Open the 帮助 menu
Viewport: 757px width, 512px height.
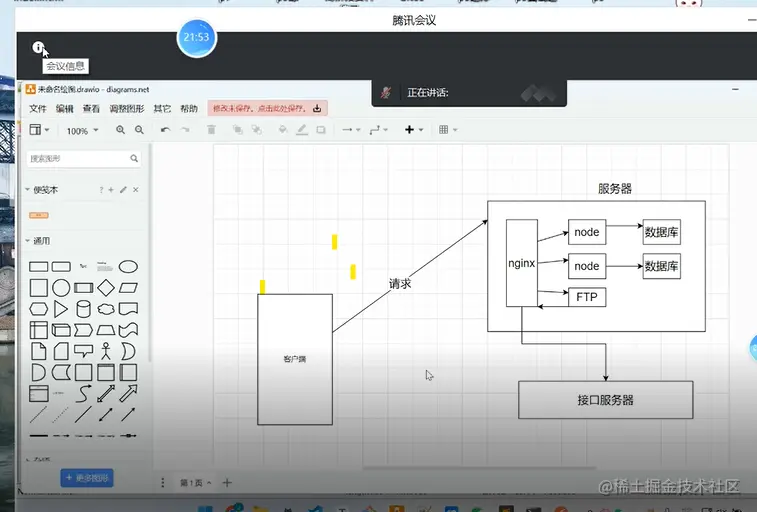(189, 109)
